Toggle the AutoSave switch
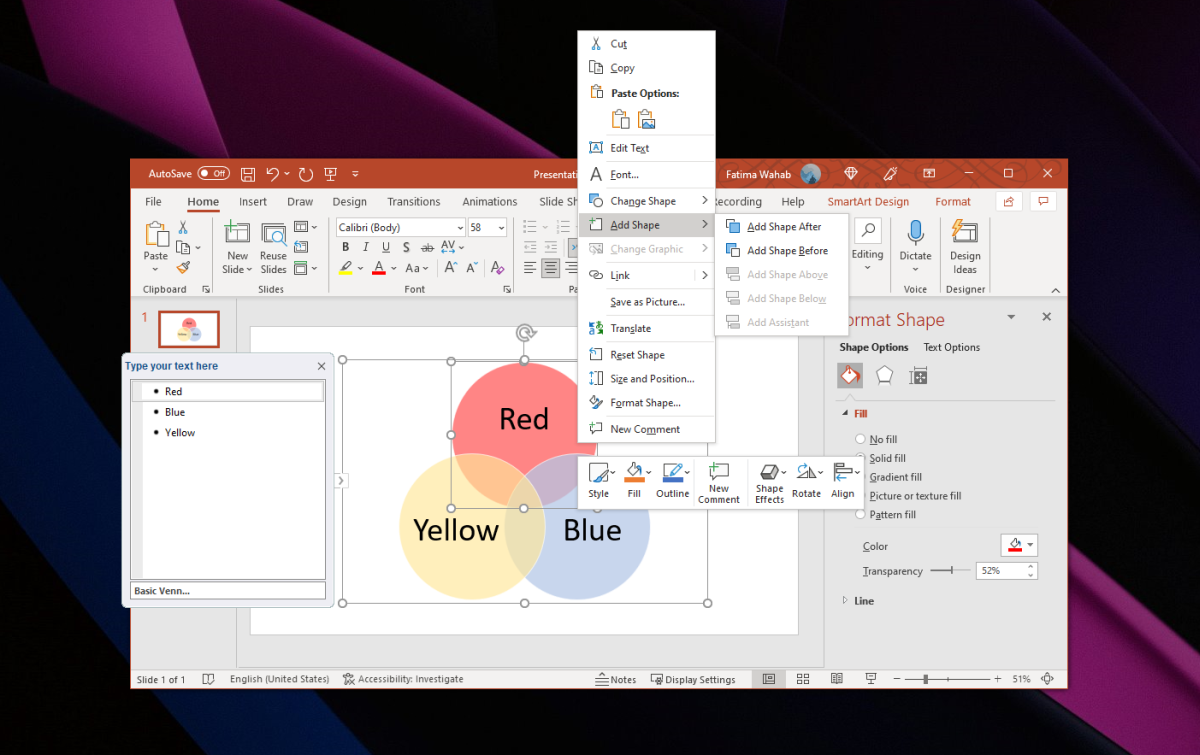 click(x=213, y=173)
